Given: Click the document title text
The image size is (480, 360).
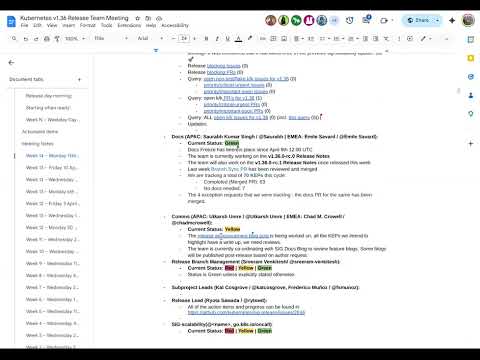Looking at the screenshot, I should 74,18.
